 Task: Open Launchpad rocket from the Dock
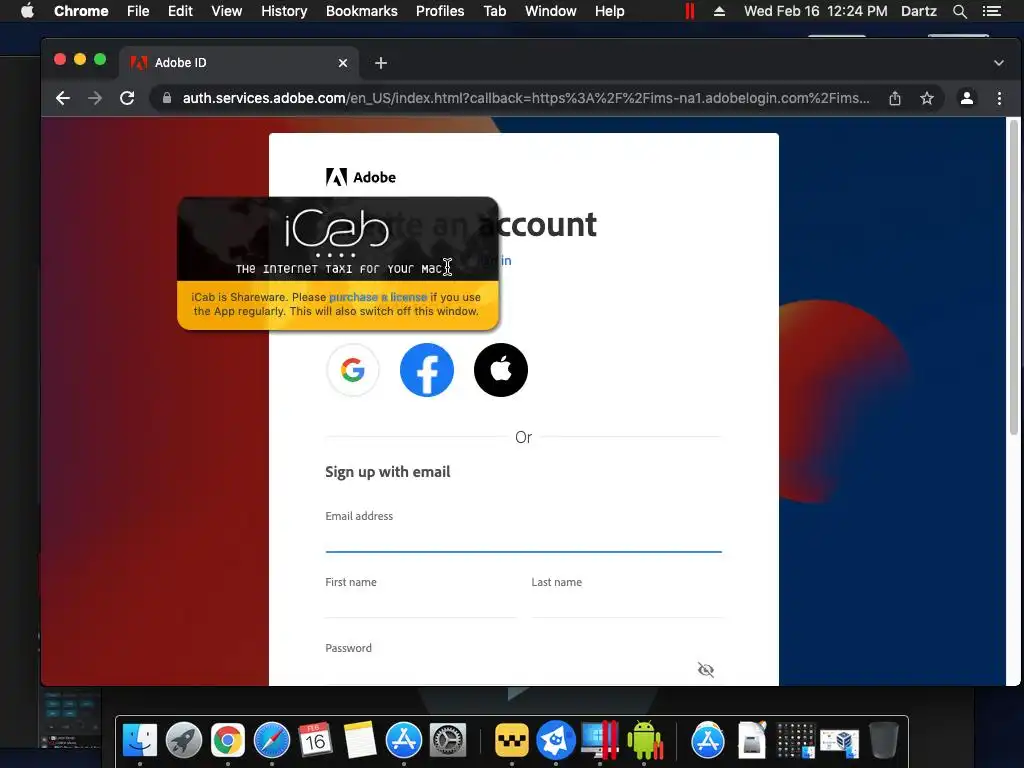[x=184, y=740]
